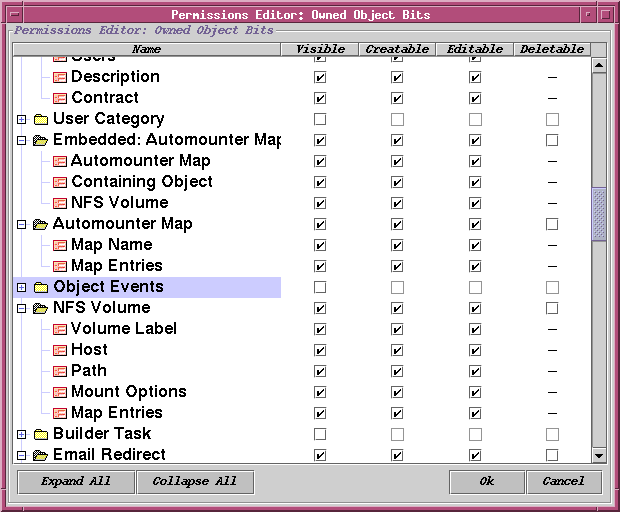Screen dimensions: 620x512
Task: Click the Deletable column header
Action: [552, 49]
